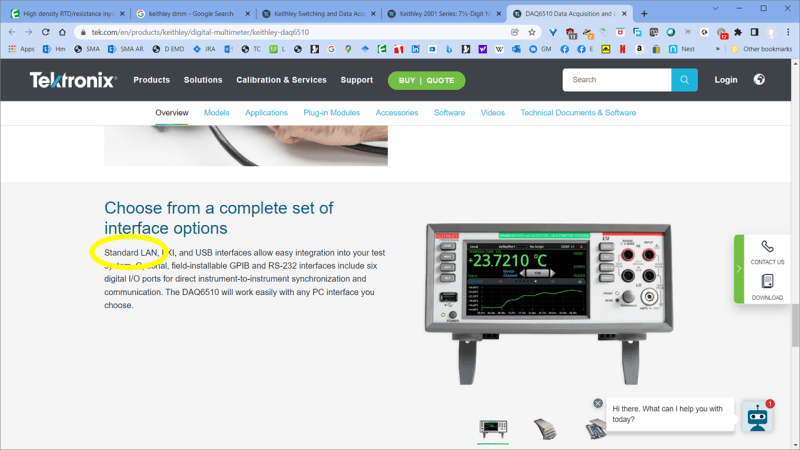Open the Yahoo bookmark
The width and height of the screenshot is (800, 450).
point(482,49)
